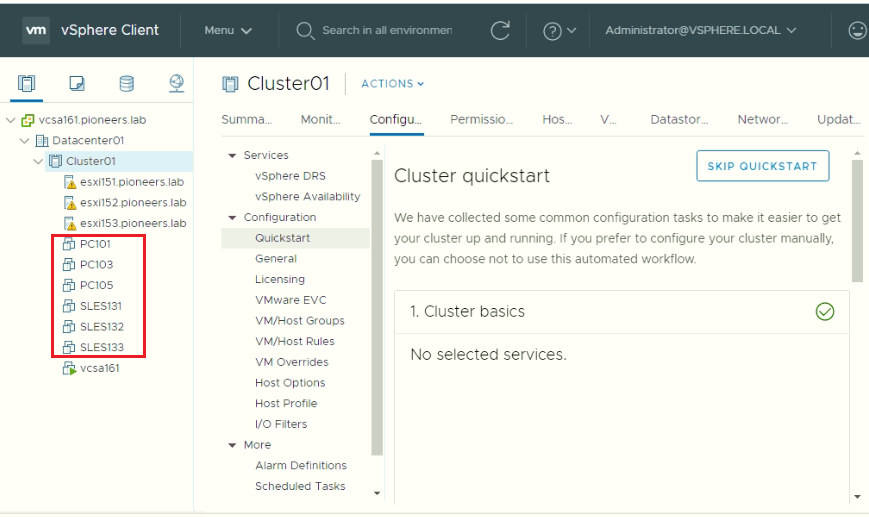869x517 pixels.
Task: Click the vm logo icon
Action: coord(36,30)
